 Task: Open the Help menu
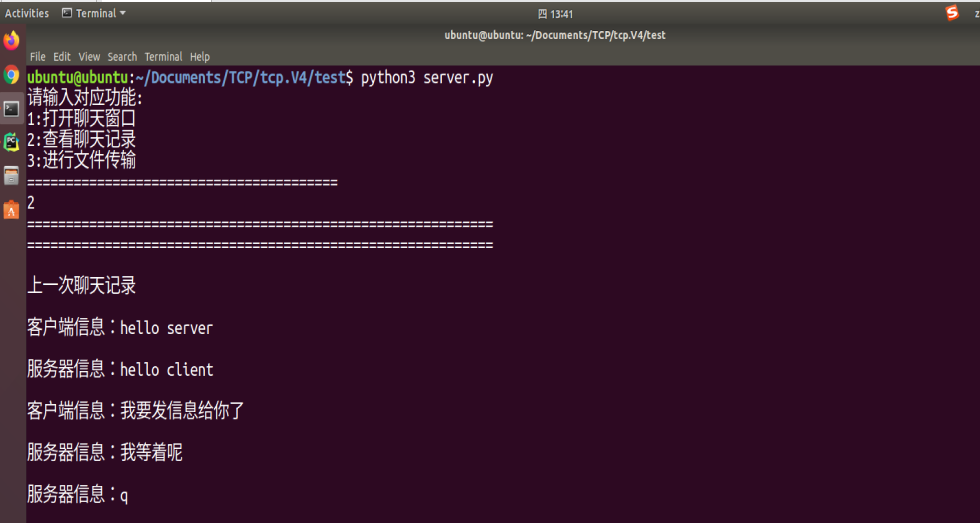[x=200, y=57]
